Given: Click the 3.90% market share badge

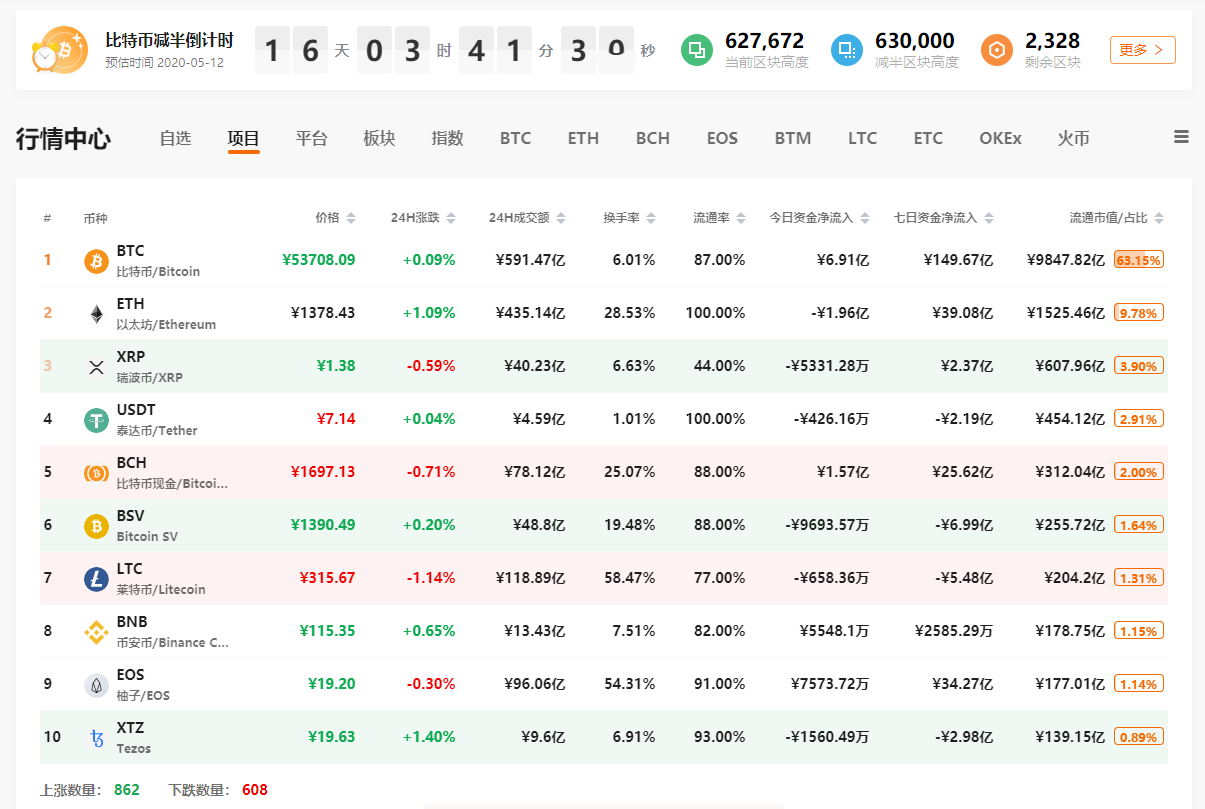Looking at the screenshot, I should [x=1138, y=366].
